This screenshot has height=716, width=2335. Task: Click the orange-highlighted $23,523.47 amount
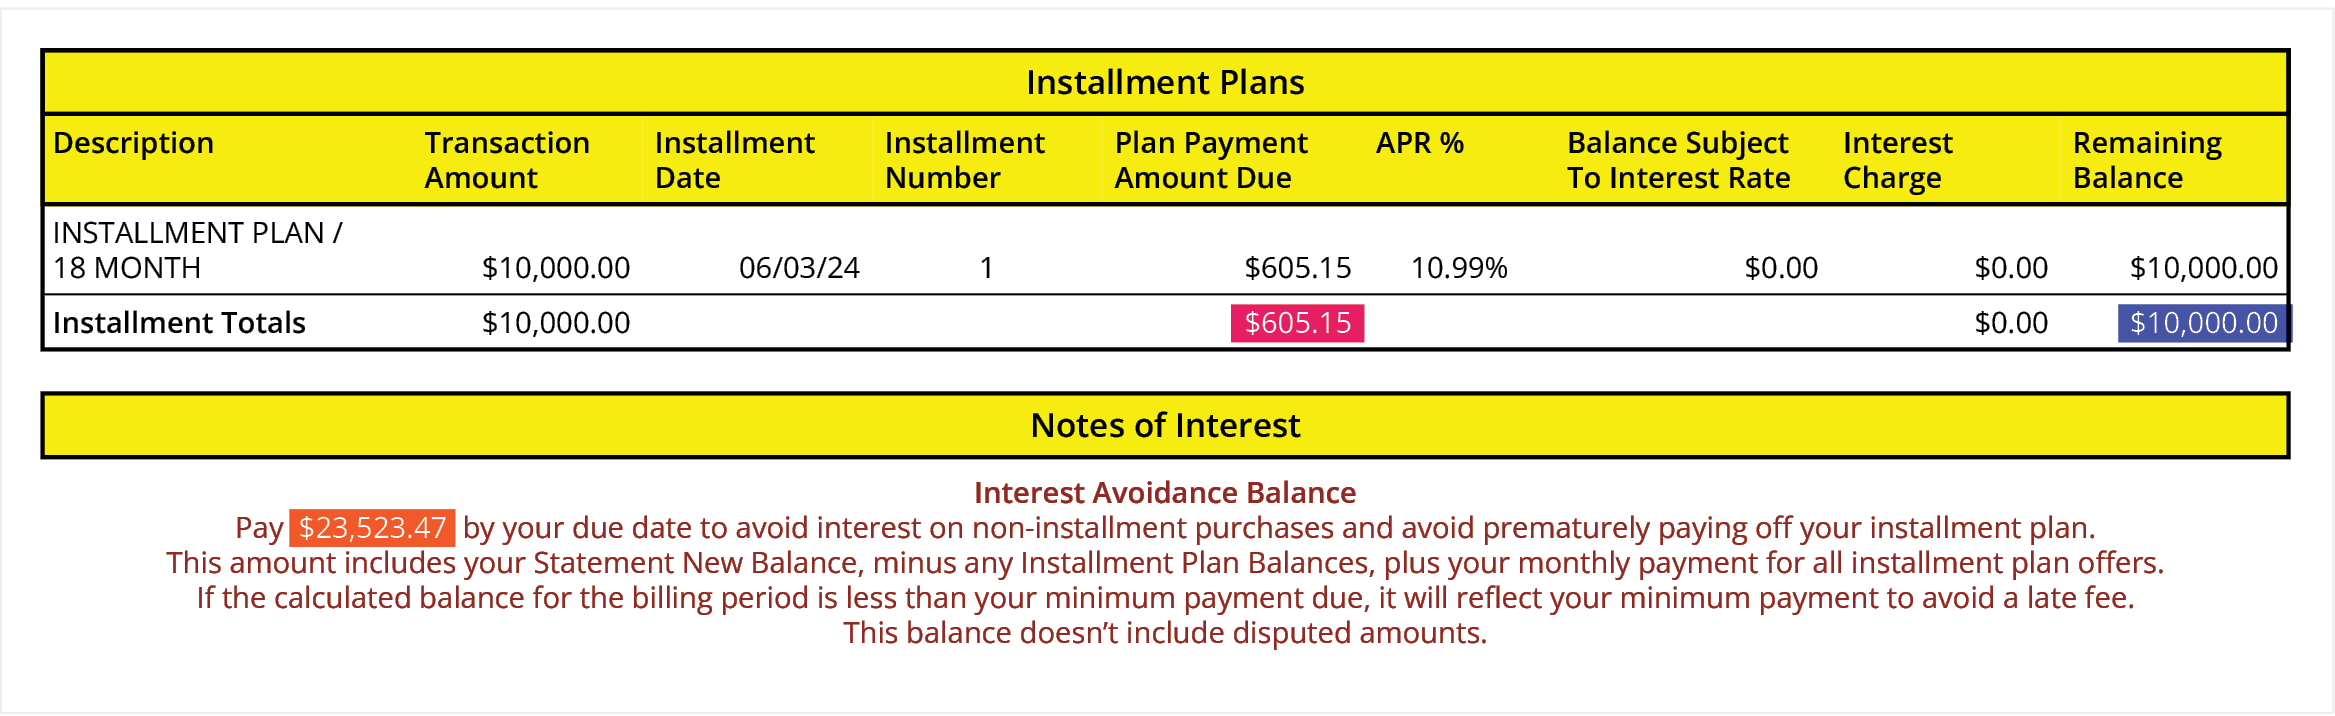(x=372, y=528)
